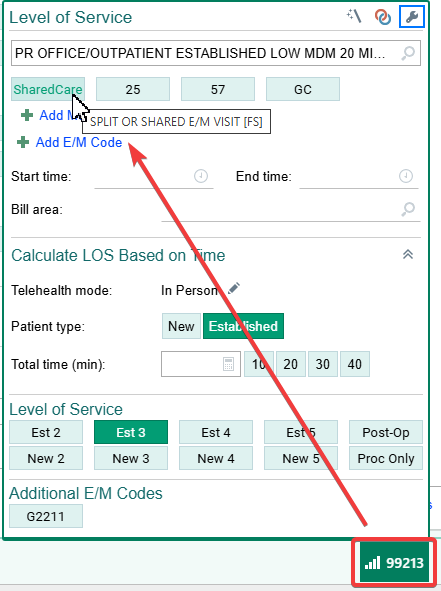The width and height of the screenshot is (441, 591).
Task: Select Est 3 level of service
Action: [131, 432]
